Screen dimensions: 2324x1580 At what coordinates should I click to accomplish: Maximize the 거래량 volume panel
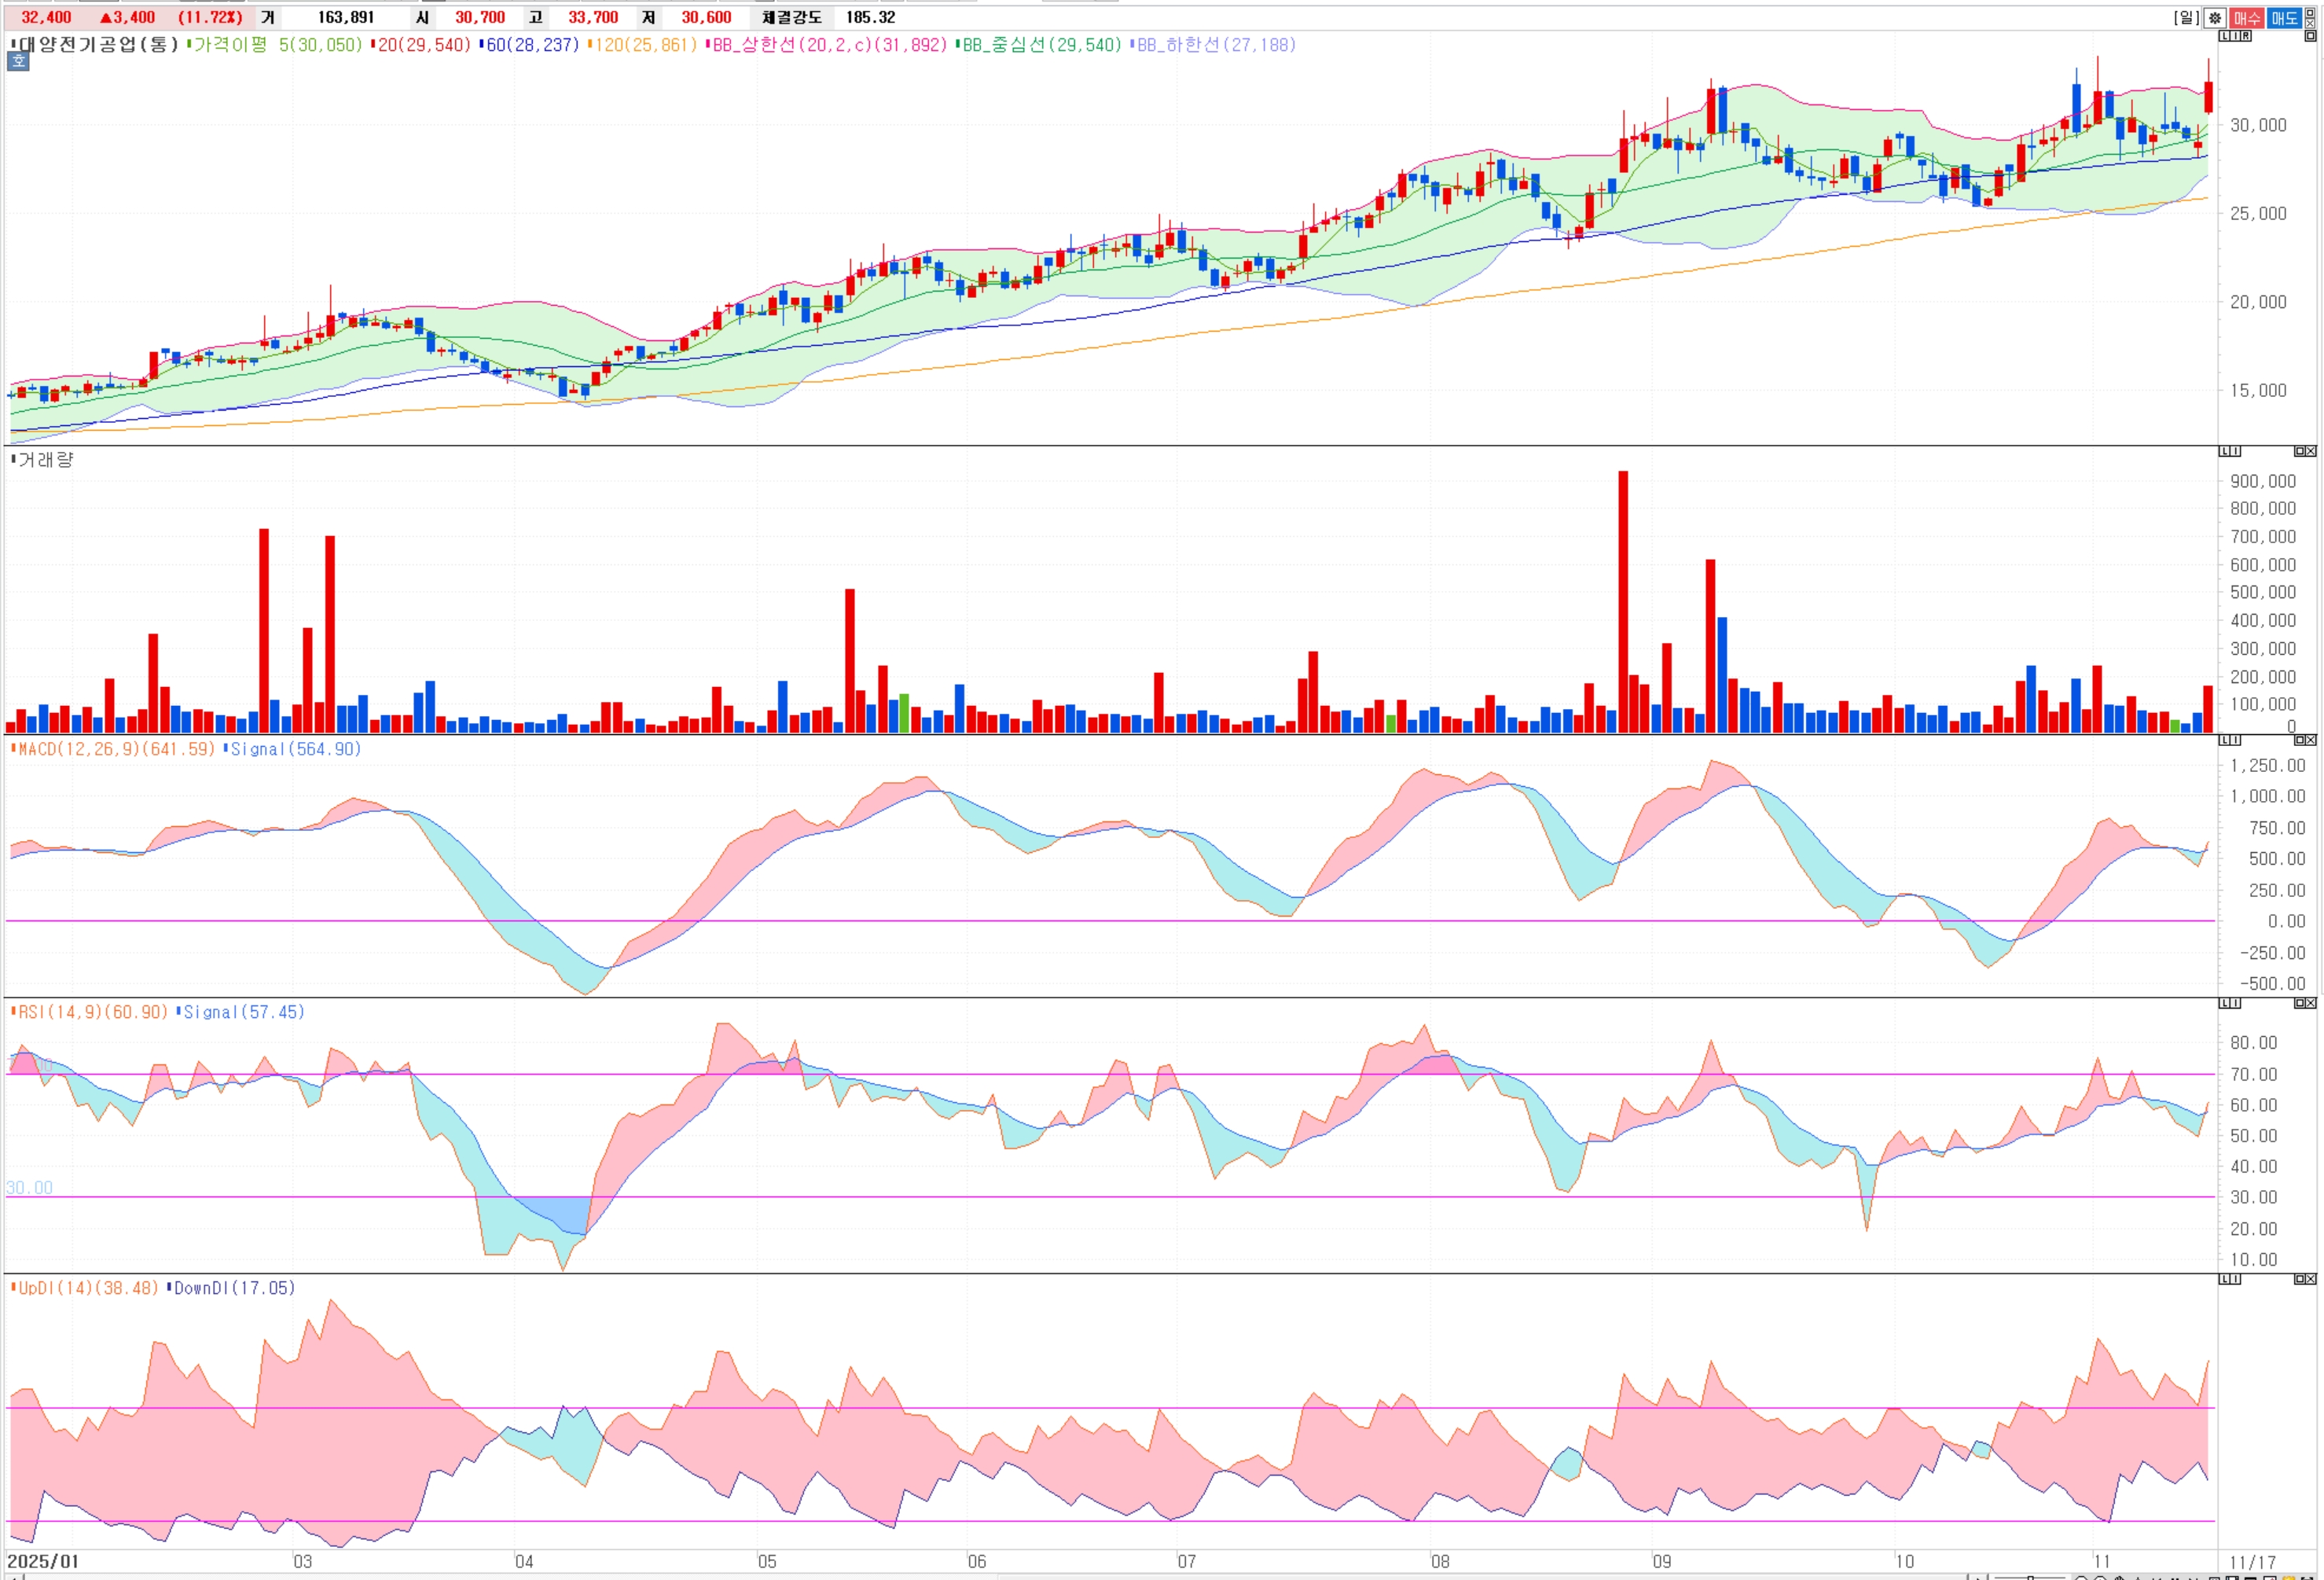click(2300, 451)
